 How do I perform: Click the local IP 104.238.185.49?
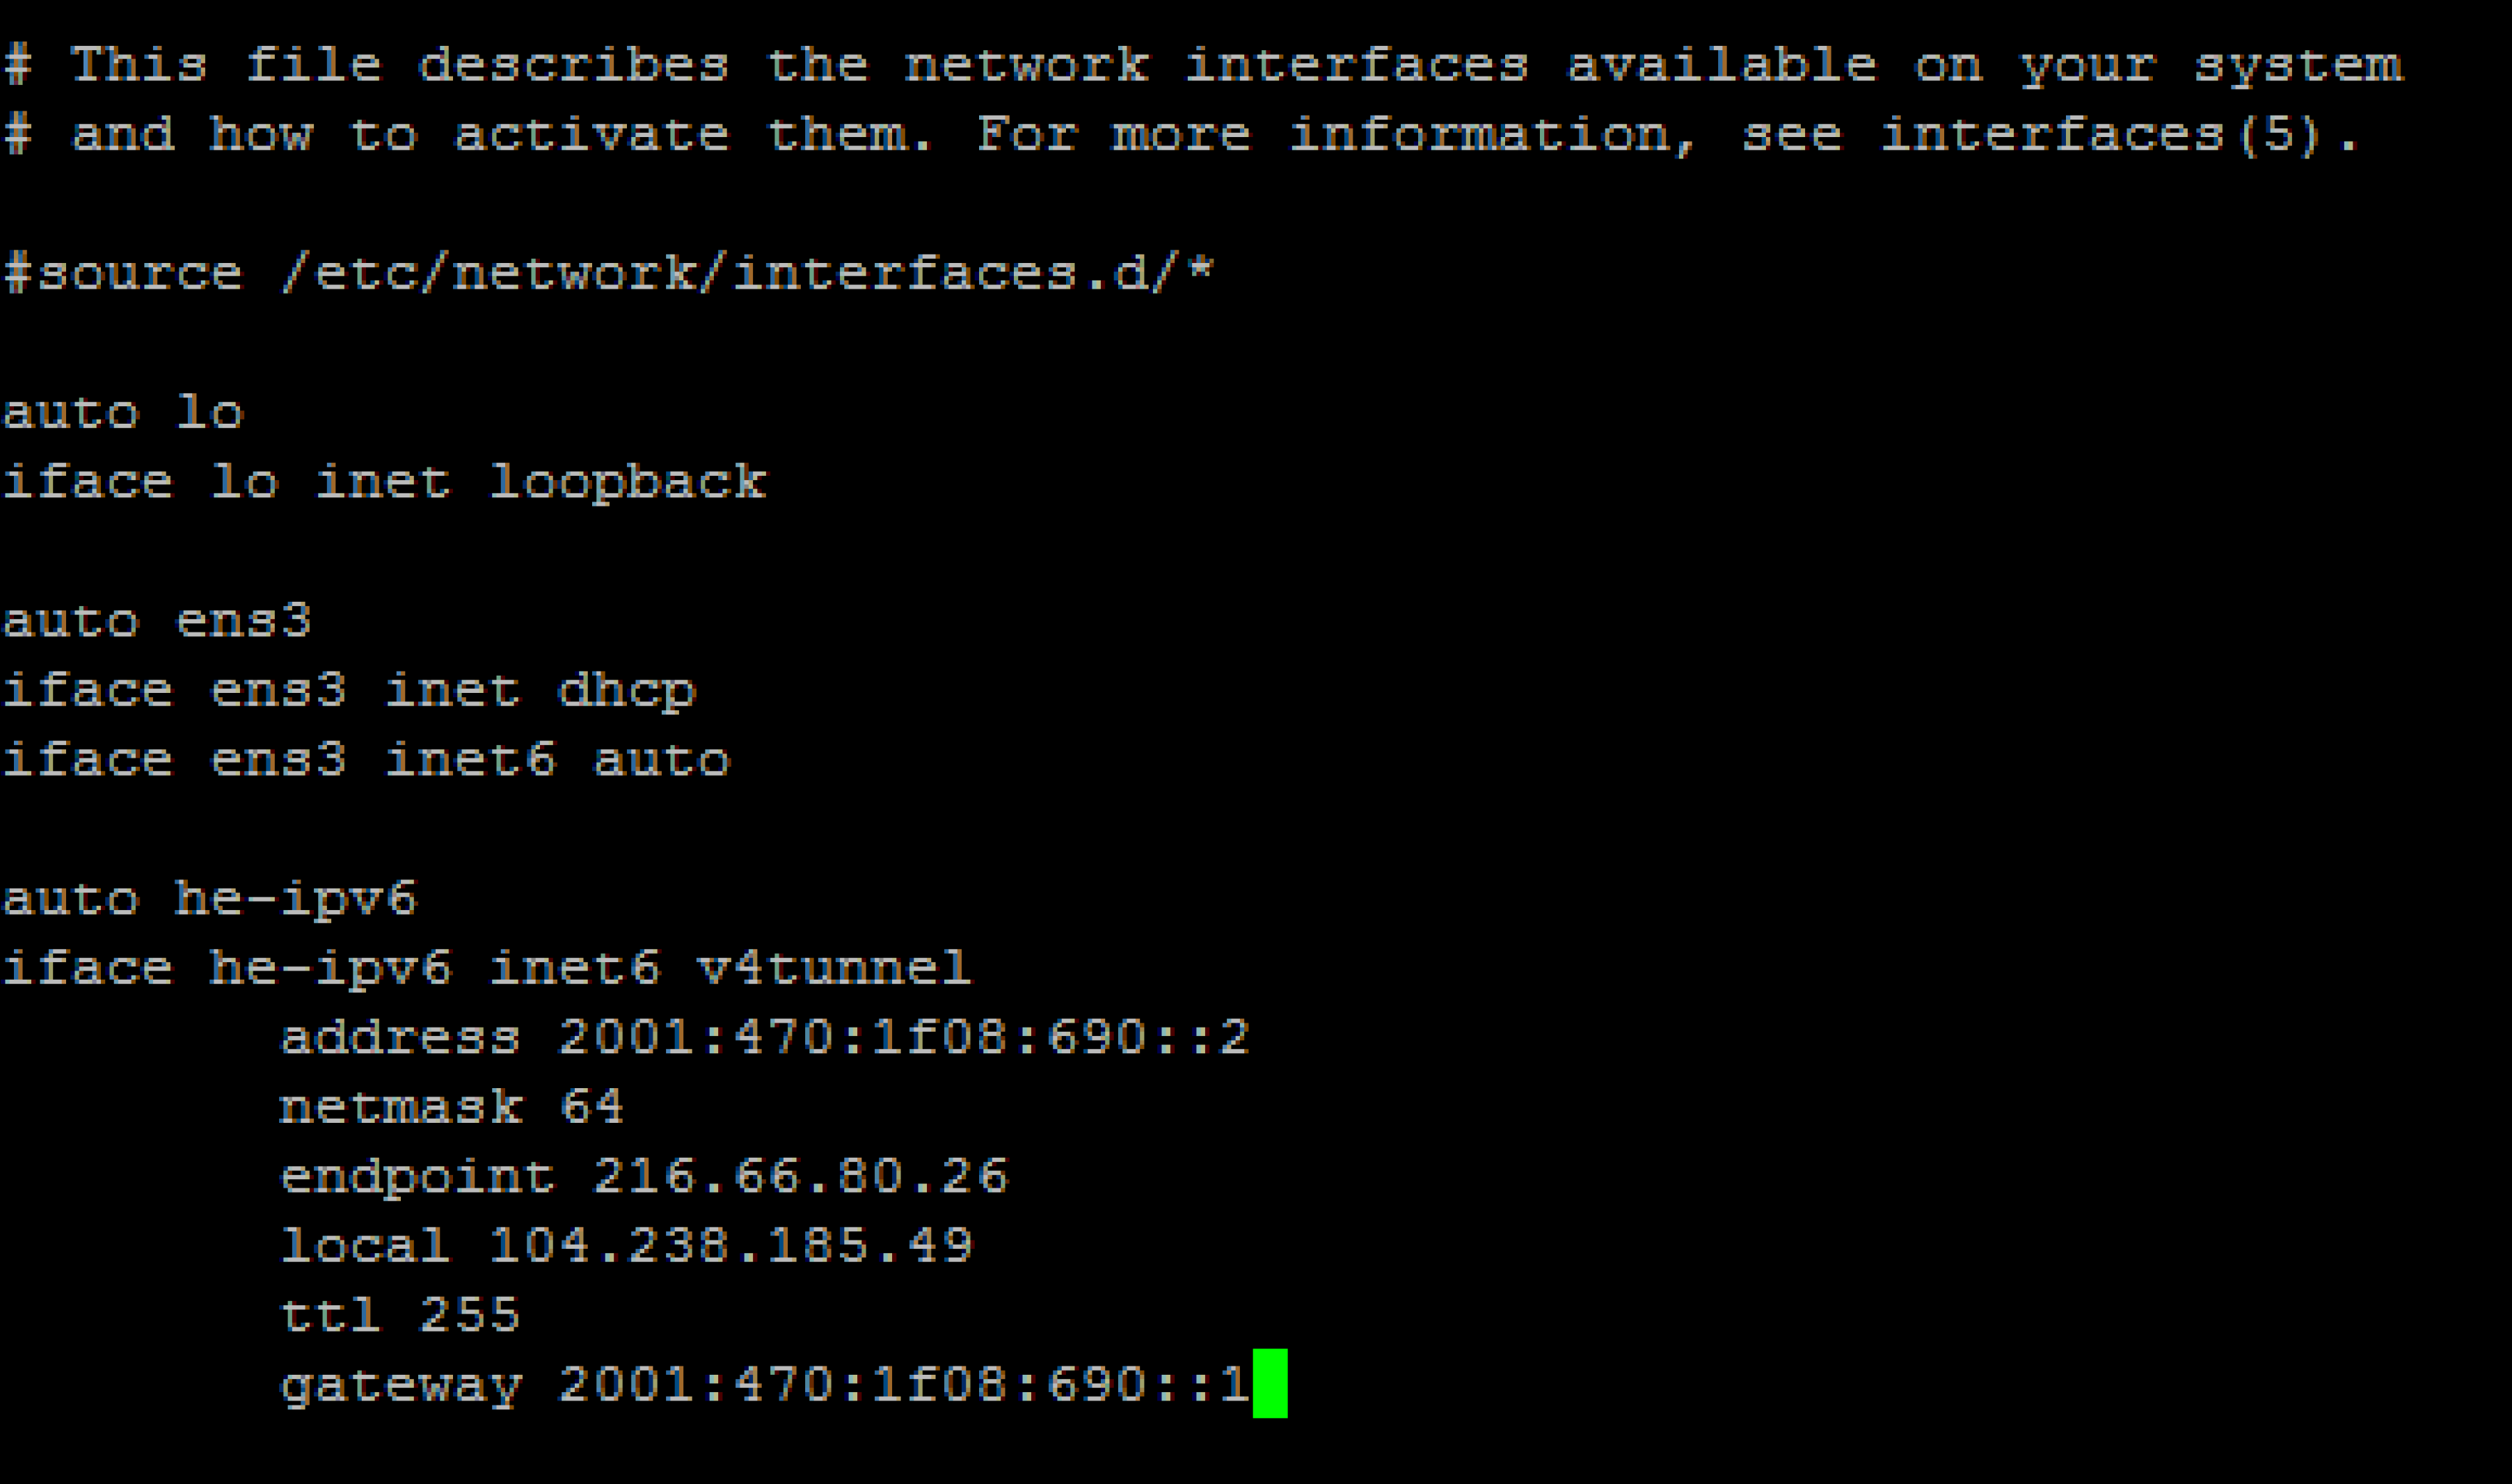[730, 1245]
